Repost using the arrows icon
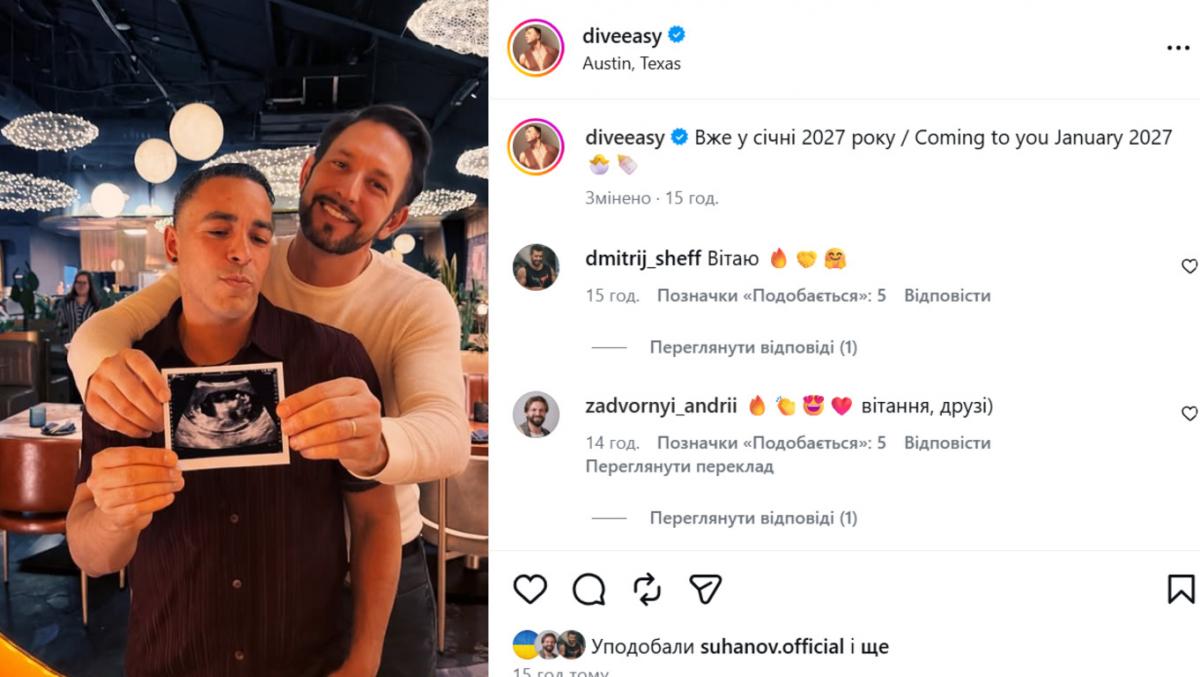 [648, 589]
